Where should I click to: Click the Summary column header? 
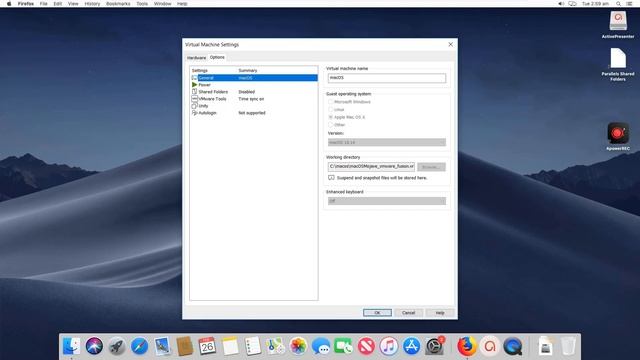click(x=248, y=71)
